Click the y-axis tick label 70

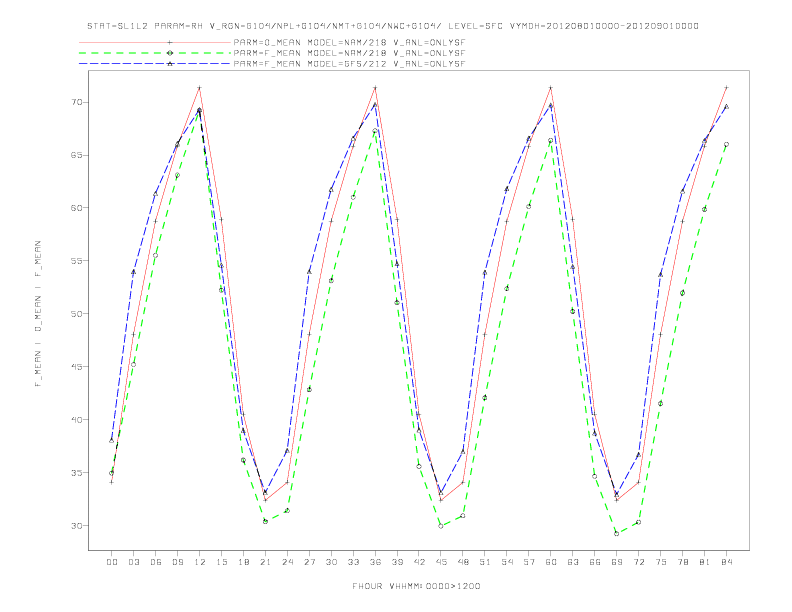click(76, 102)
